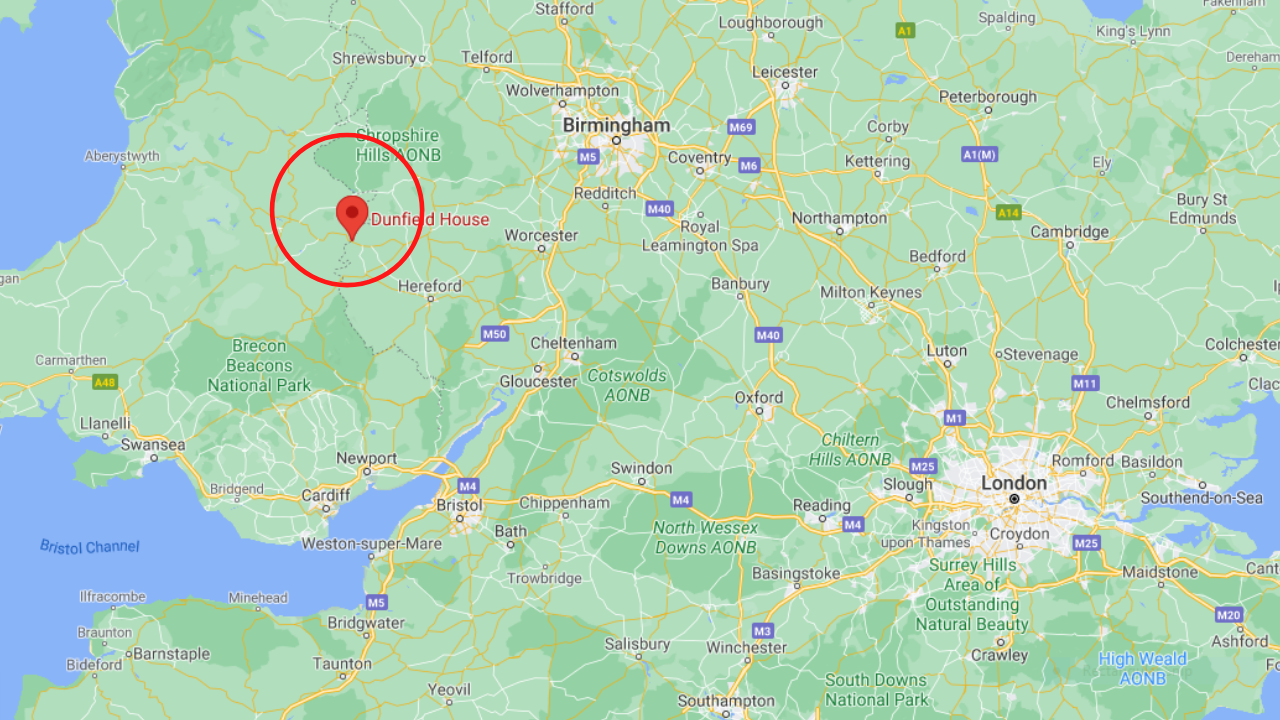Screen dimensions: 1280x720
Task: Select the A14 road badge near Cambridge
Action: click(1008, 212)
